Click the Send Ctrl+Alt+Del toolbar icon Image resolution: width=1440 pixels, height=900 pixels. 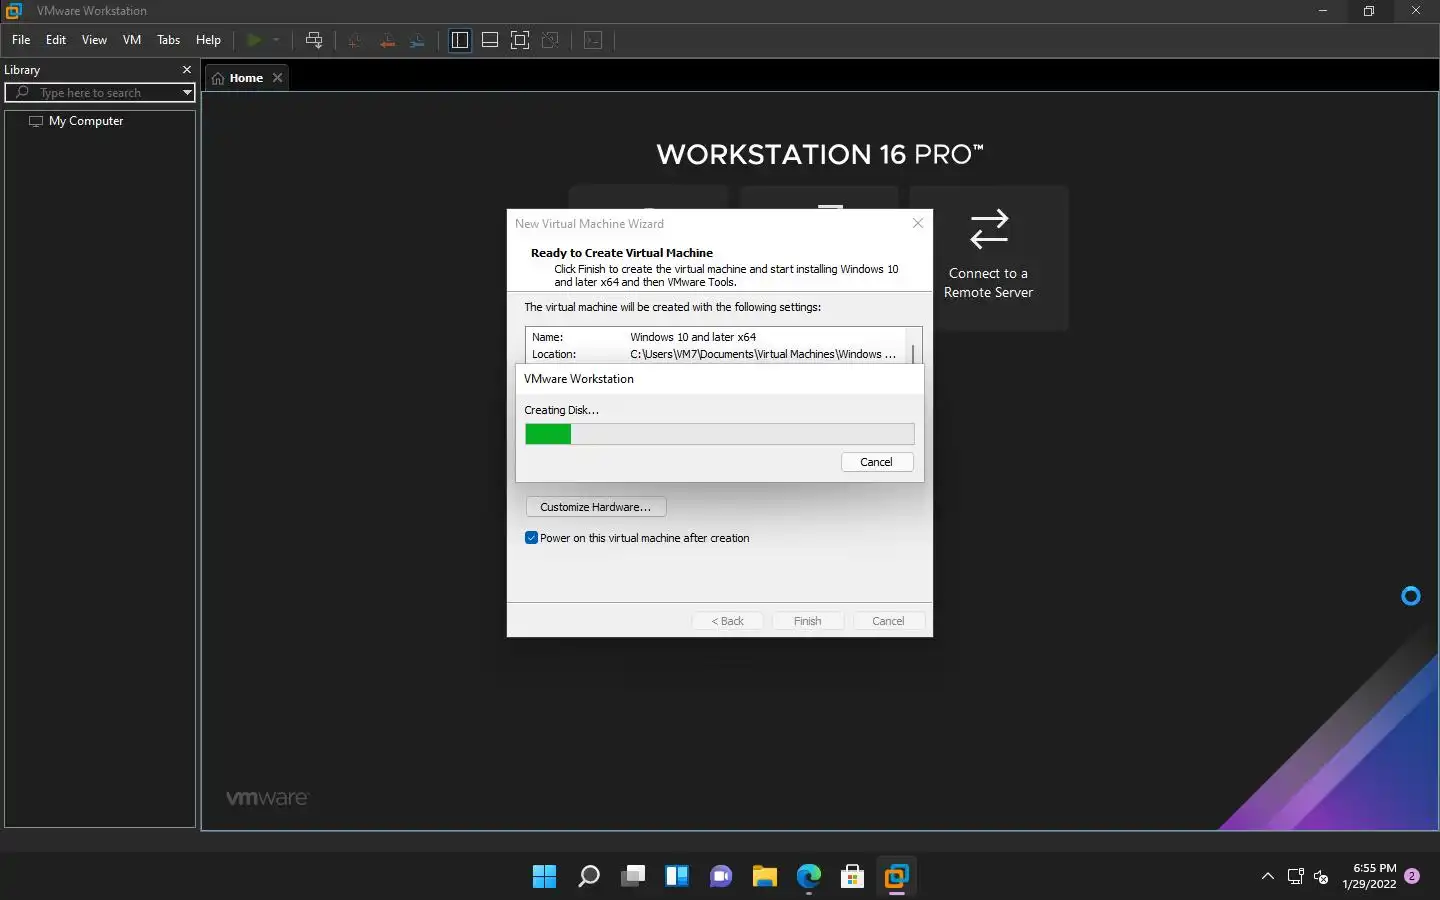click(314, 40)
